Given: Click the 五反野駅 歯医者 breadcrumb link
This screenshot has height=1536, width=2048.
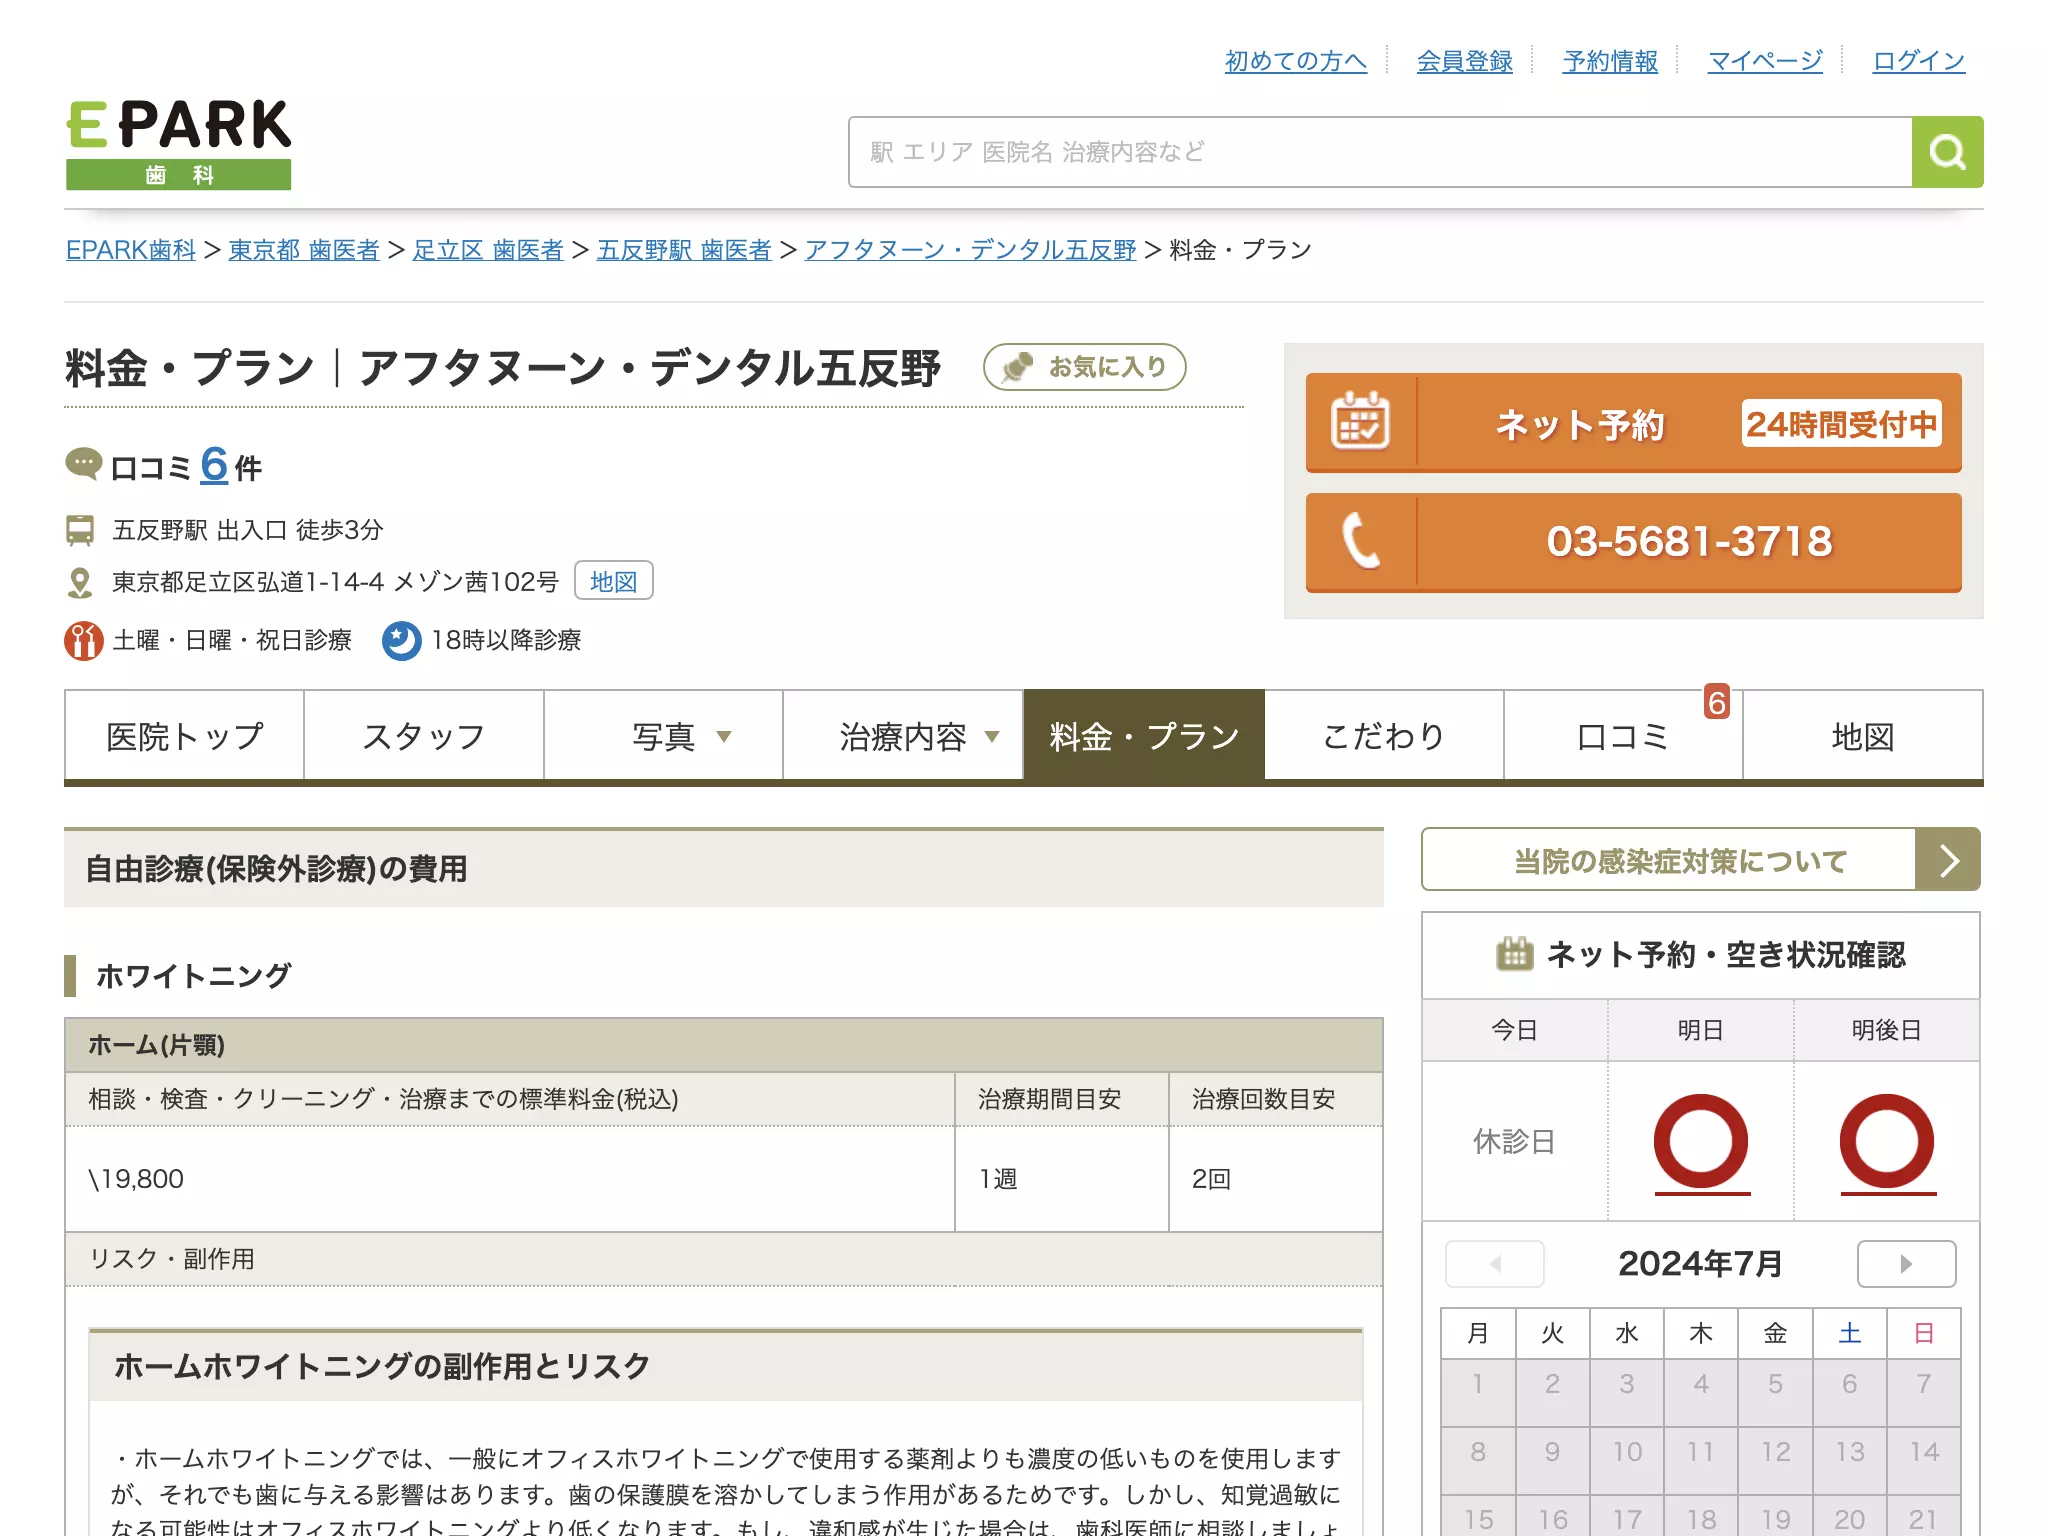Looking at the screenshot, I should (x=684, y=250).
